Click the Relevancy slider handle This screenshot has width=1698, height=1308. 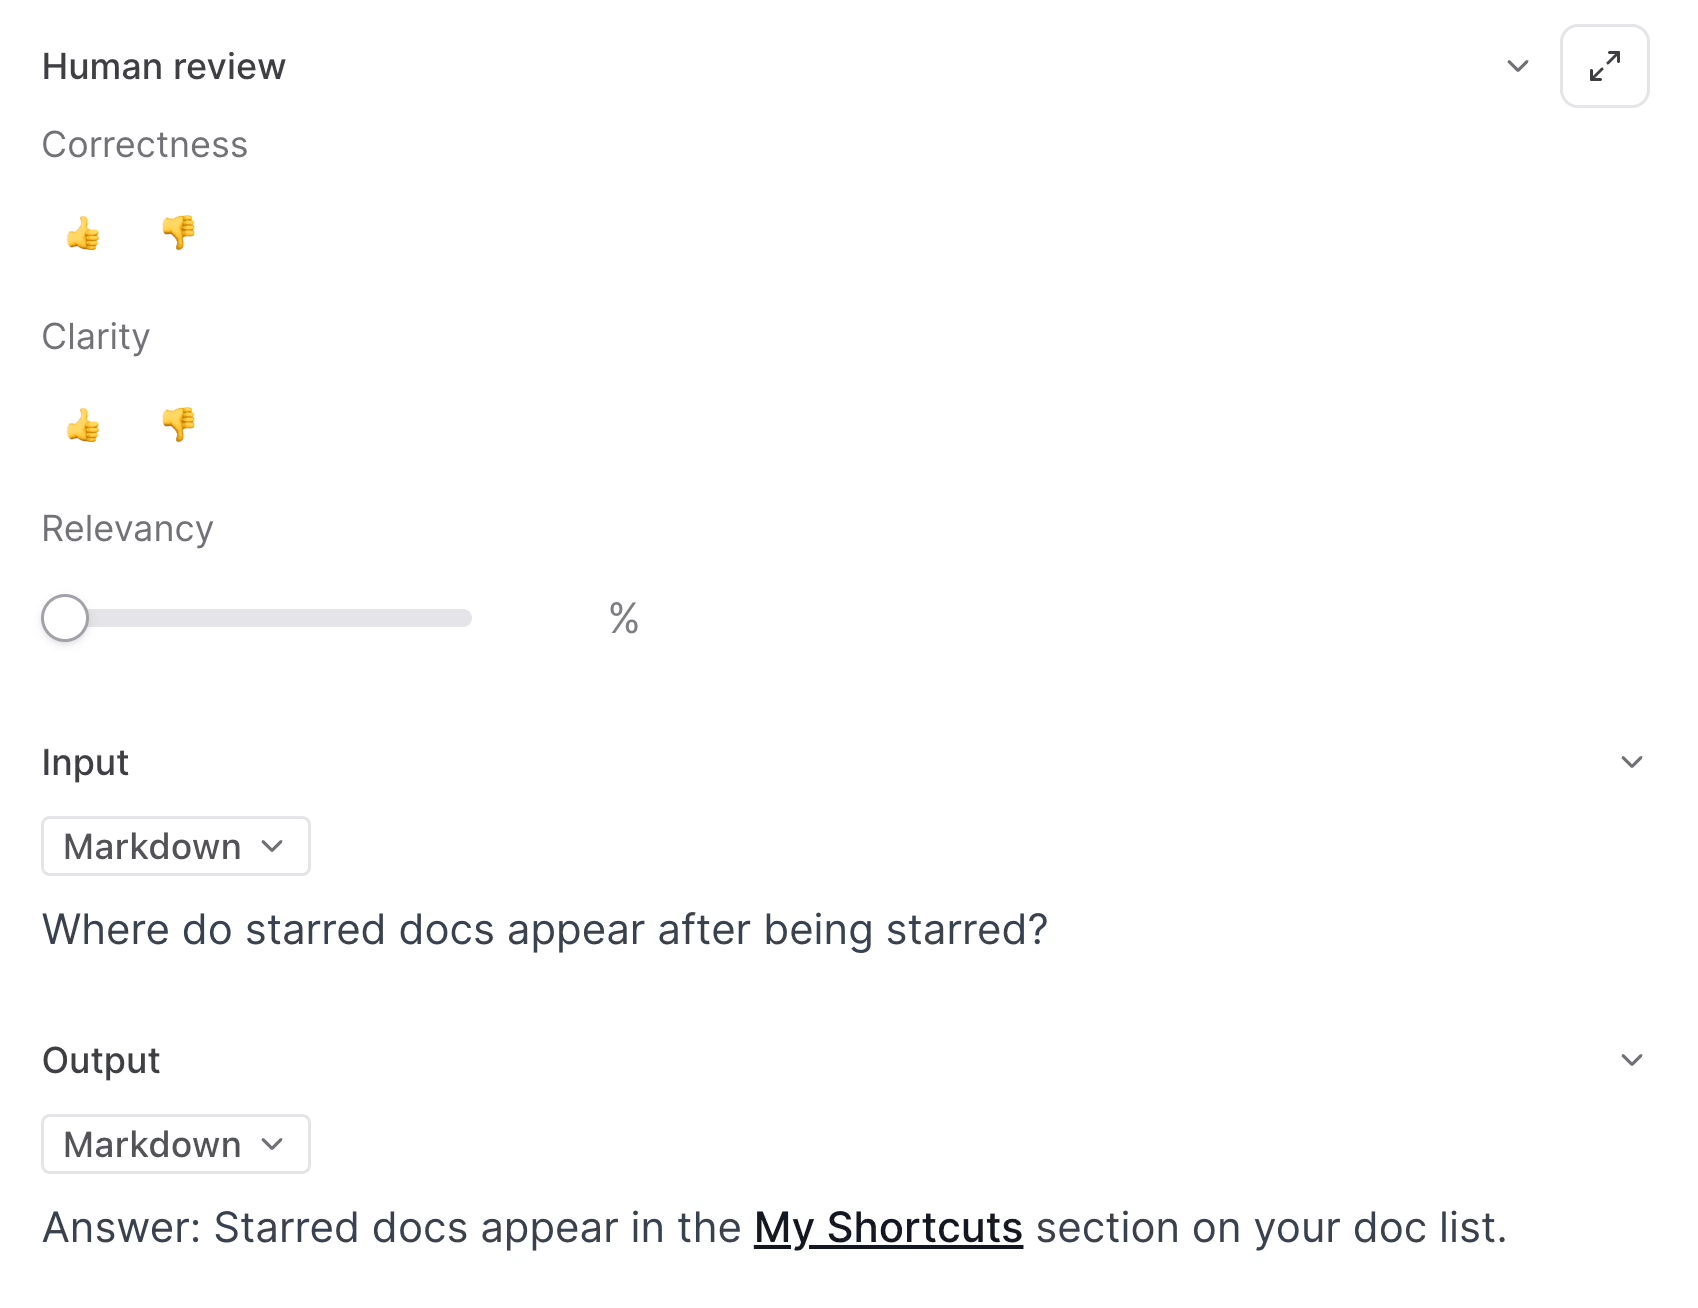click(x=65, y=618)
